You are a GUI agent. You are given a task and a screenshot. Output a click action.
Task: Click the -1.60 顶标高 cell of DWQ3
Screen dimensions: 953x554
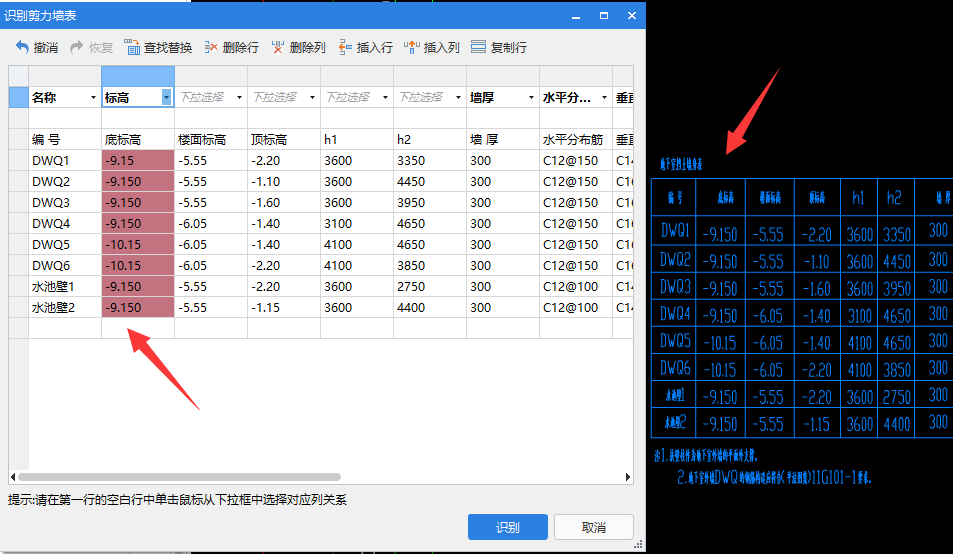(284, 202)
